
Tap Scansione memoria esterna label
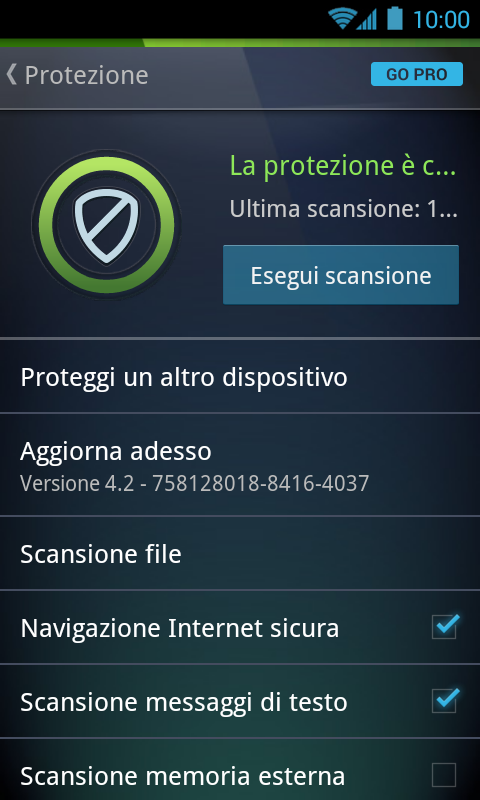point(183,777)
